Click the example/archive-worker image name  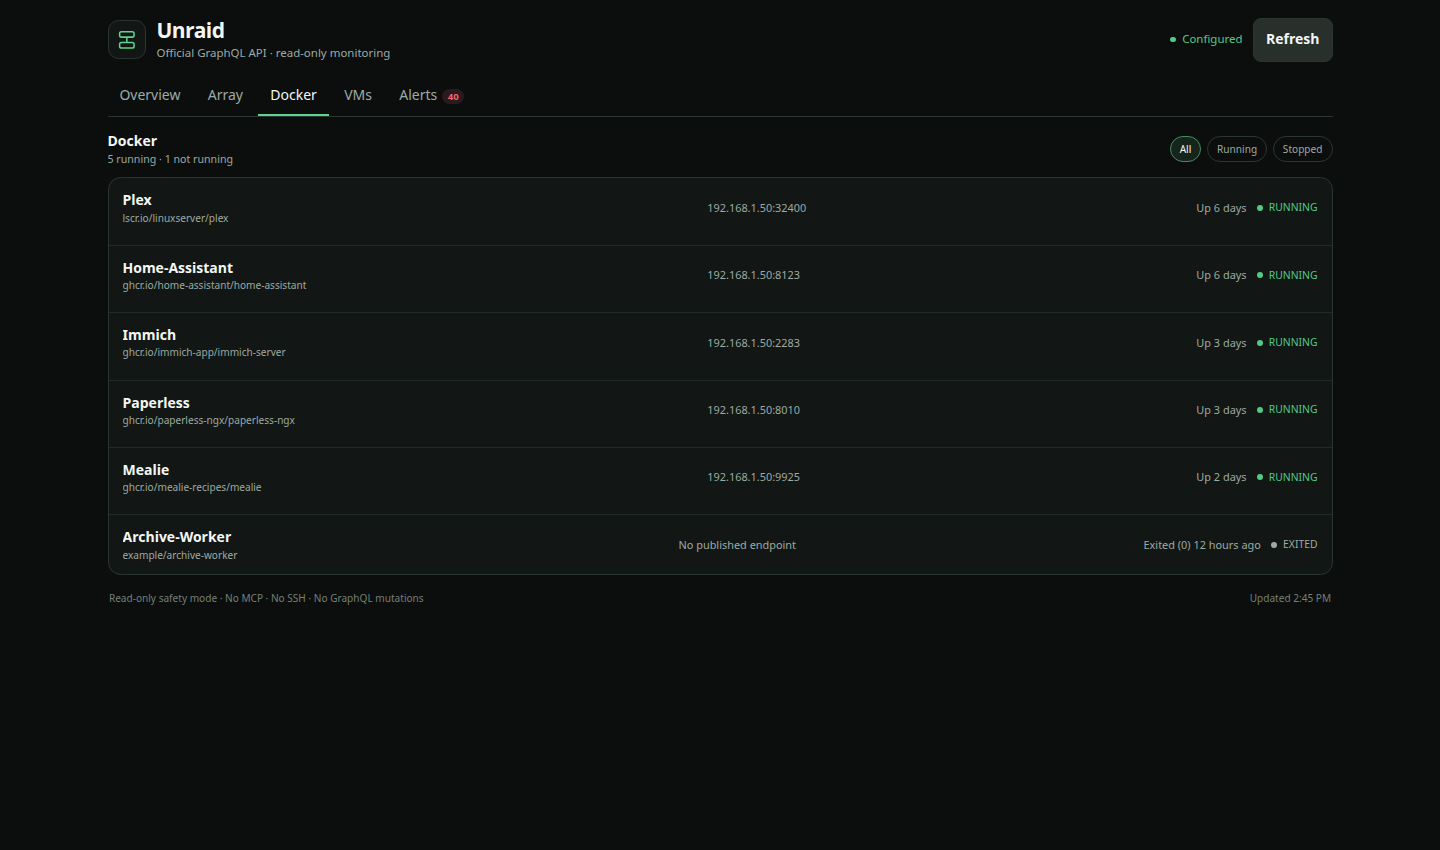click(180, 555)
